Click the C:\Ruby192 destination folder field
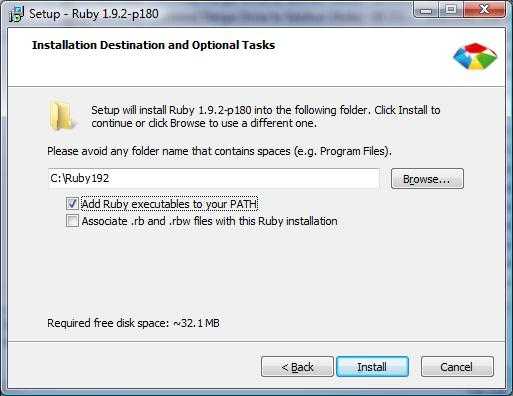513x396 pixels. pyautogui.click(x=214, y=178)
